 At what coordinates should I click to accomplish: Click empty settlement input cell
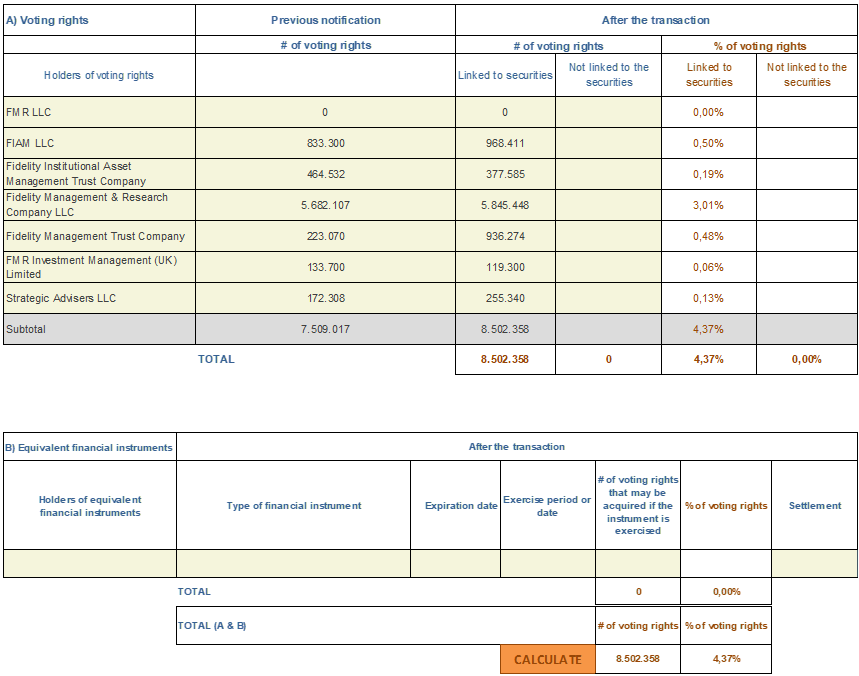(815, 563)
